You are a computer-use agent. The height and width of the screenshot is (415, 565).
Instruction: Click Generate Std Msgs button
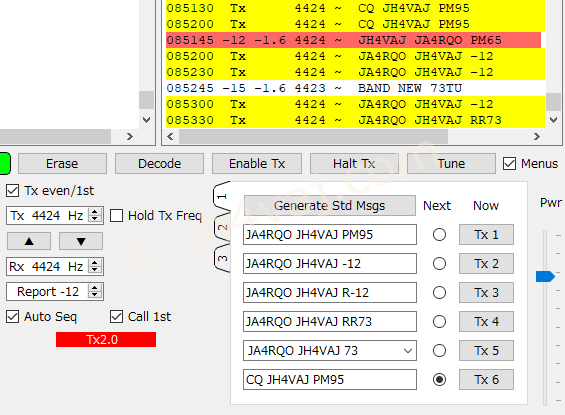pos(330,206)
